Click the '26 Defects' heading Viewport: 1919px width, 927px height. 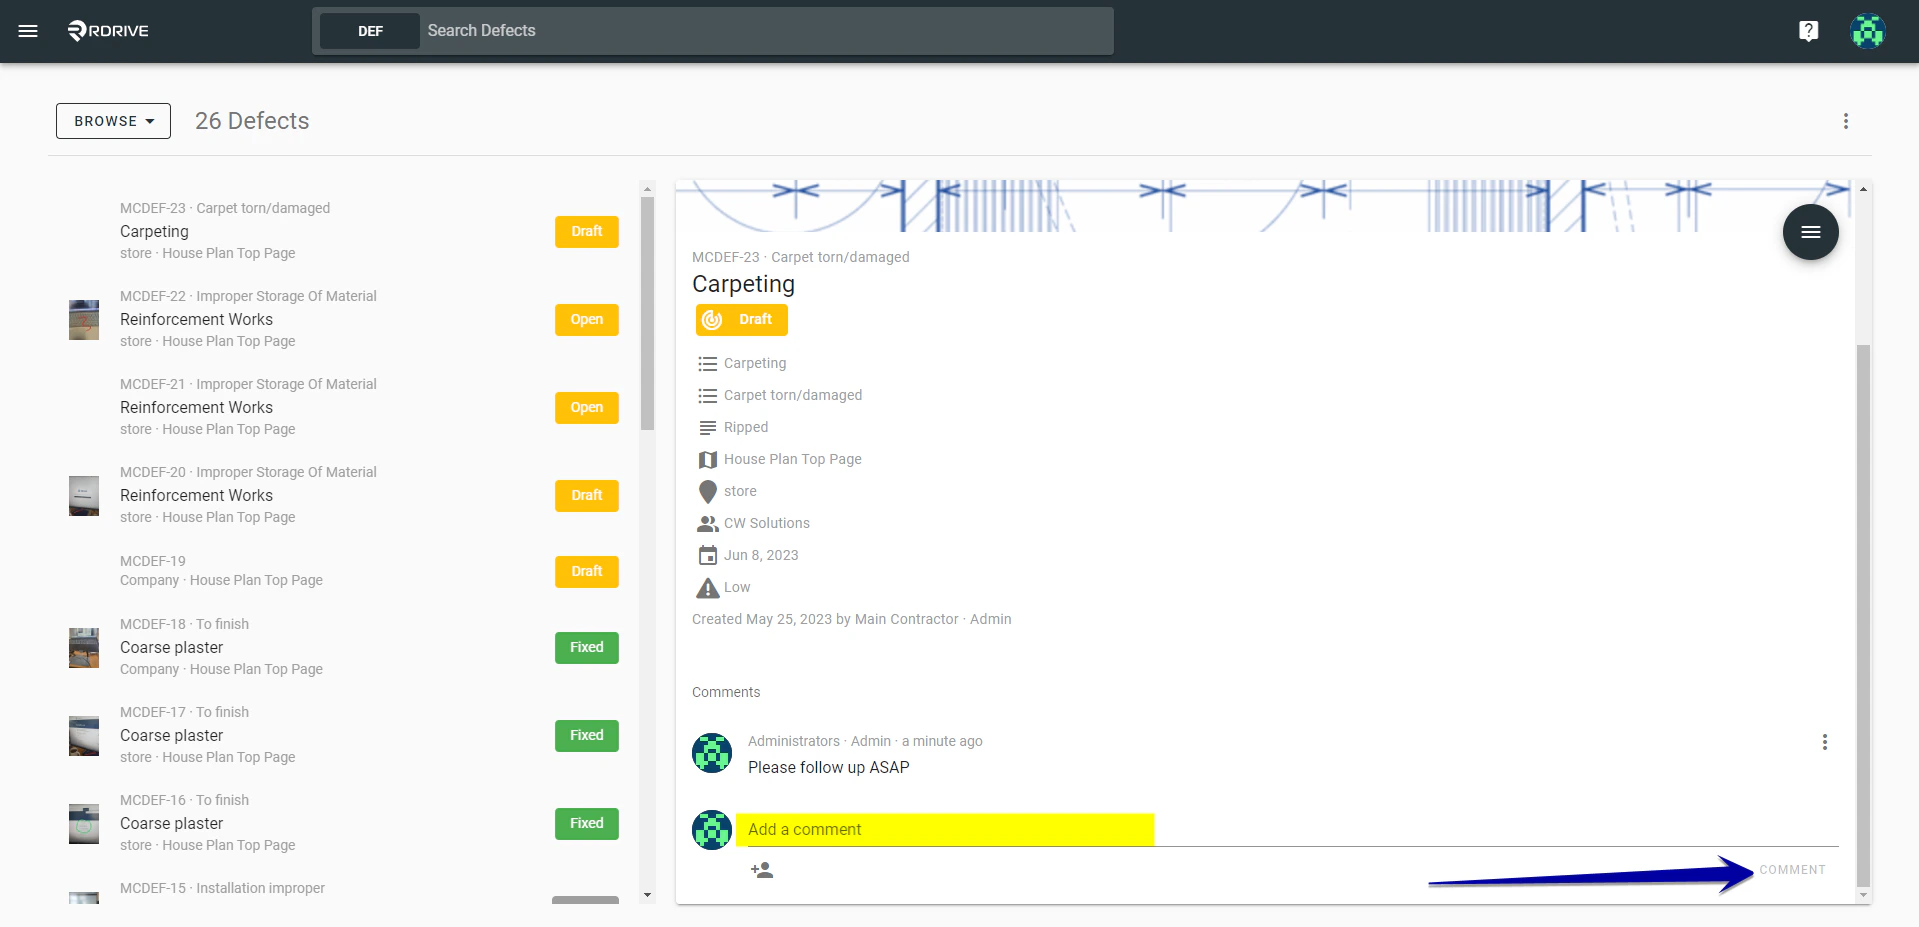click(252, 121)
